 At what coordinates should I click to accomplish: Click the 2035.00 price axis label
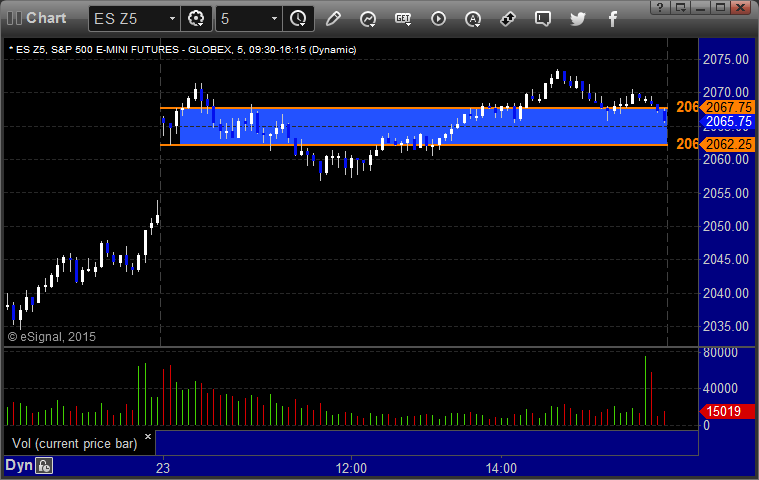point(726,327)
